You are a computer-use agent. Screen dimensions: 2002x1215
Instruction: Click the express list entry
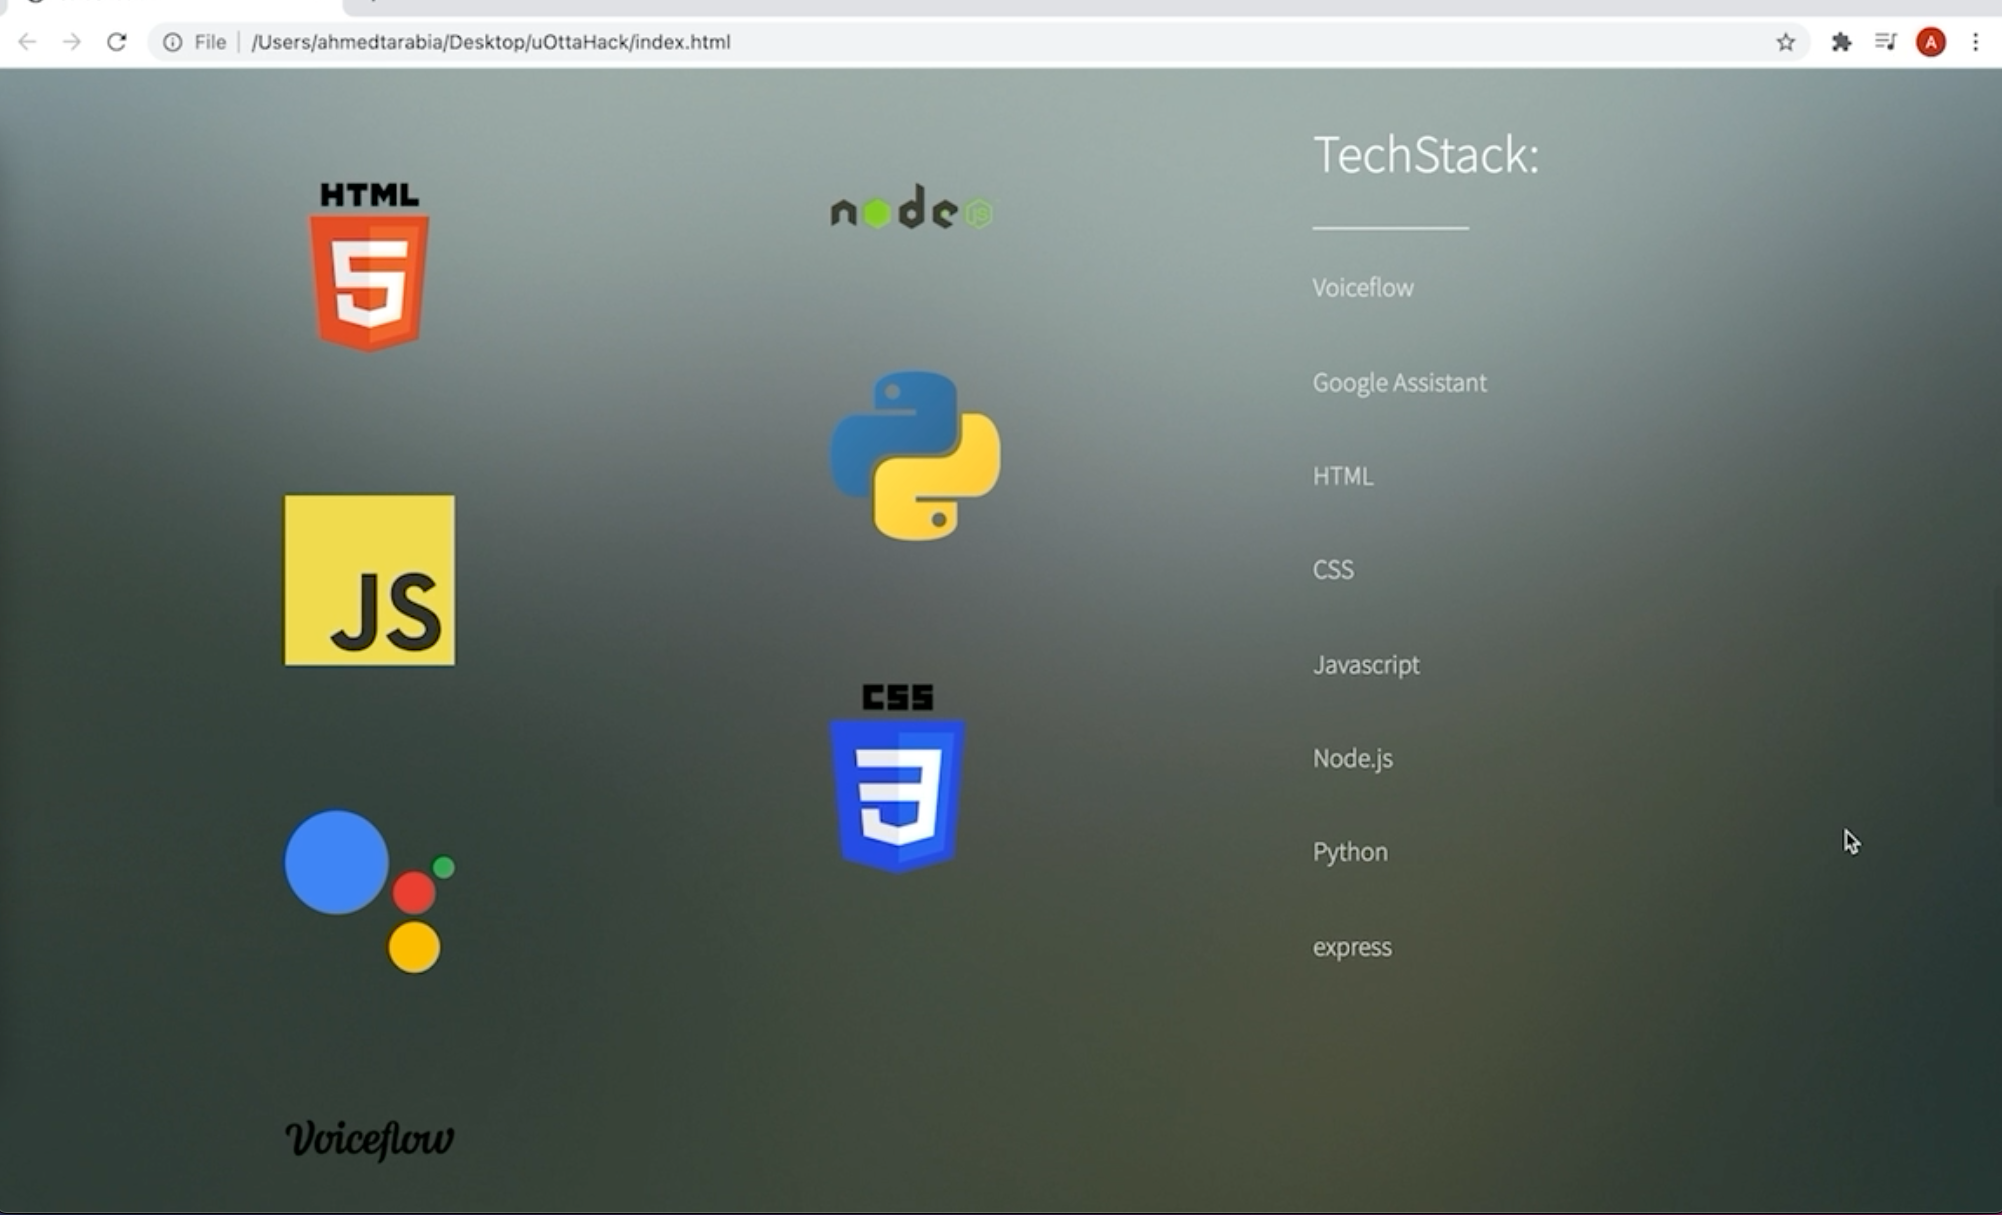tap(1351, 947)
